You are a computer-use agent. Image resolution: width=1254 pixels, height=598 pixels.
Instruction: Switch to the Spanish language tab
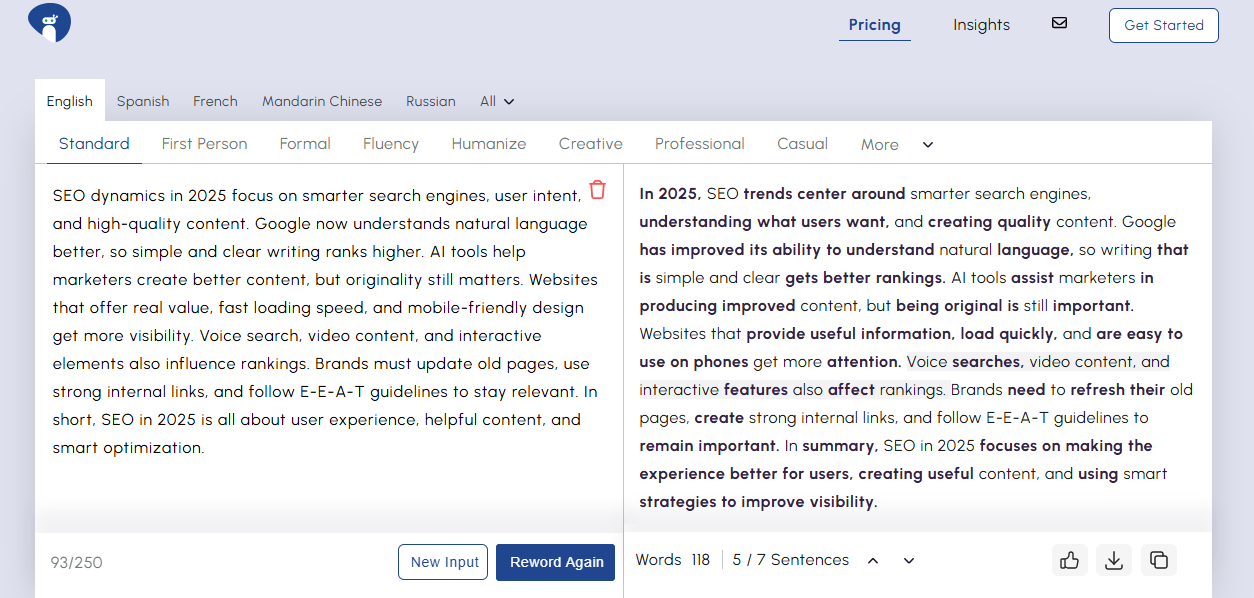point(143,101)
